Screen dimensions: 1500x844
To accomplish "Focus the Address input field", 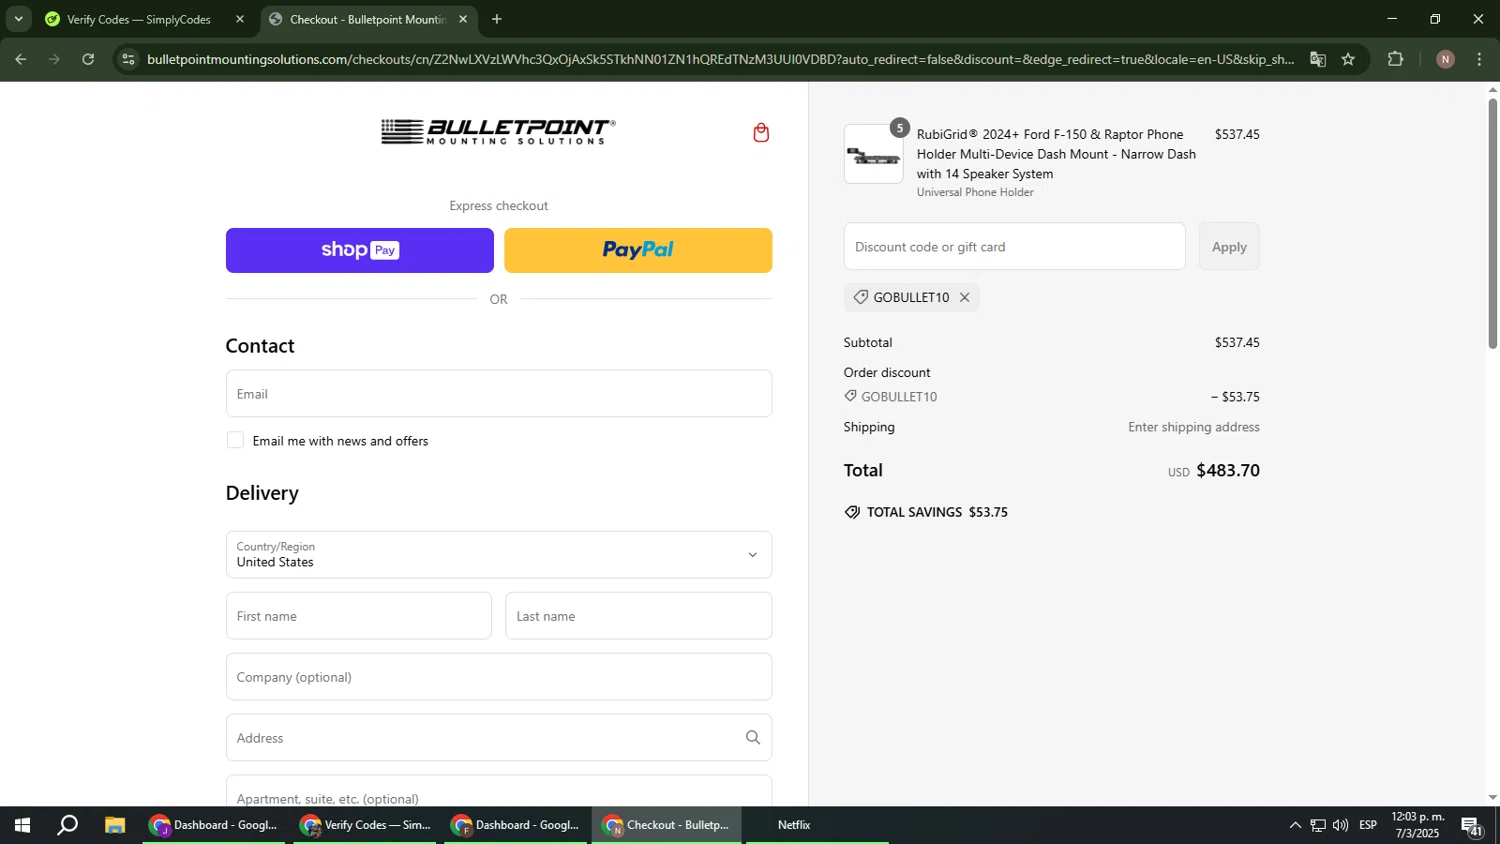I will click(499, 738).
